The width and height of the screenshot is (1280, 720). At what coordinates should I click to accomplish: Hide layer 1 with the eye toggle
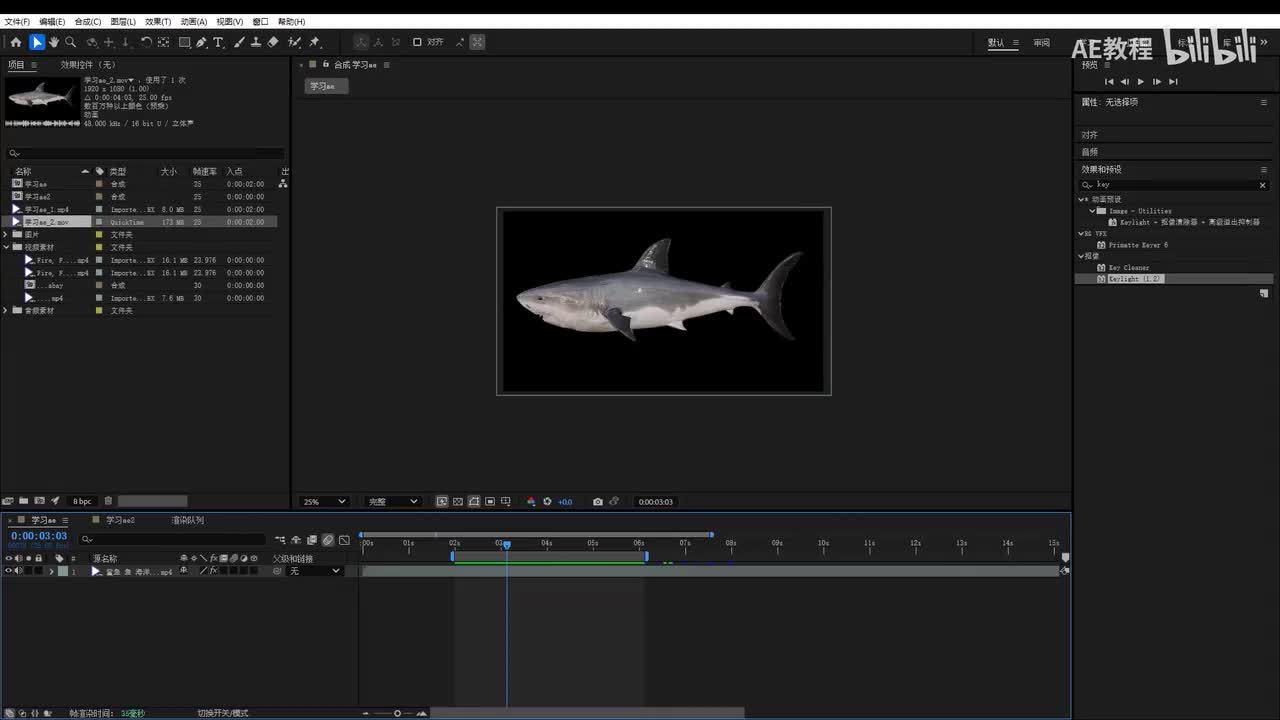[9, 571]
